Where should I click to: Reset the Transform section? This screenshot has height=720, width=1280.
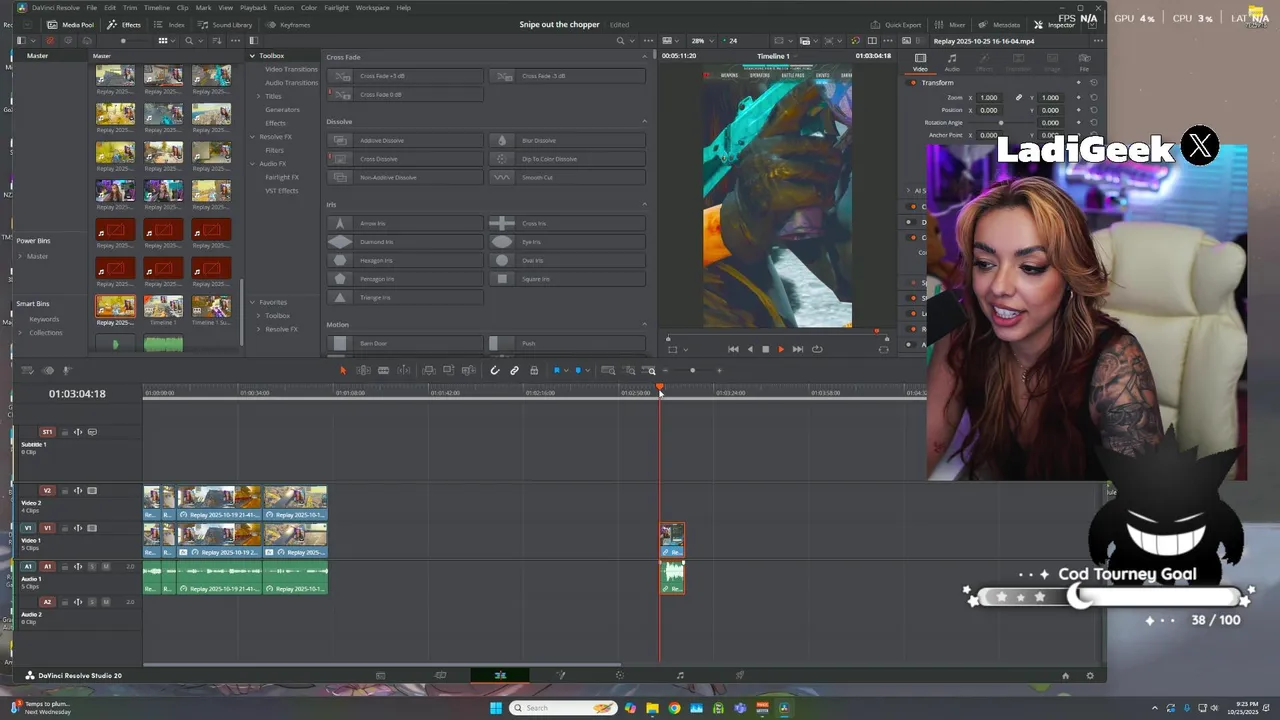point(1093,83)
